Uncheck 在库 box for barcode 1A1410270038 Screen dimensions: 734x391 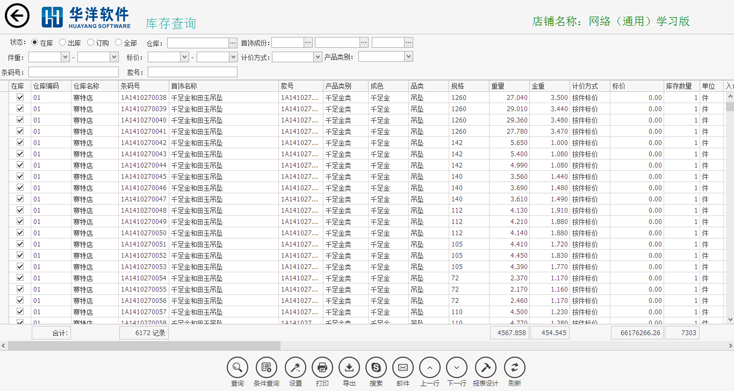[20, 97]
